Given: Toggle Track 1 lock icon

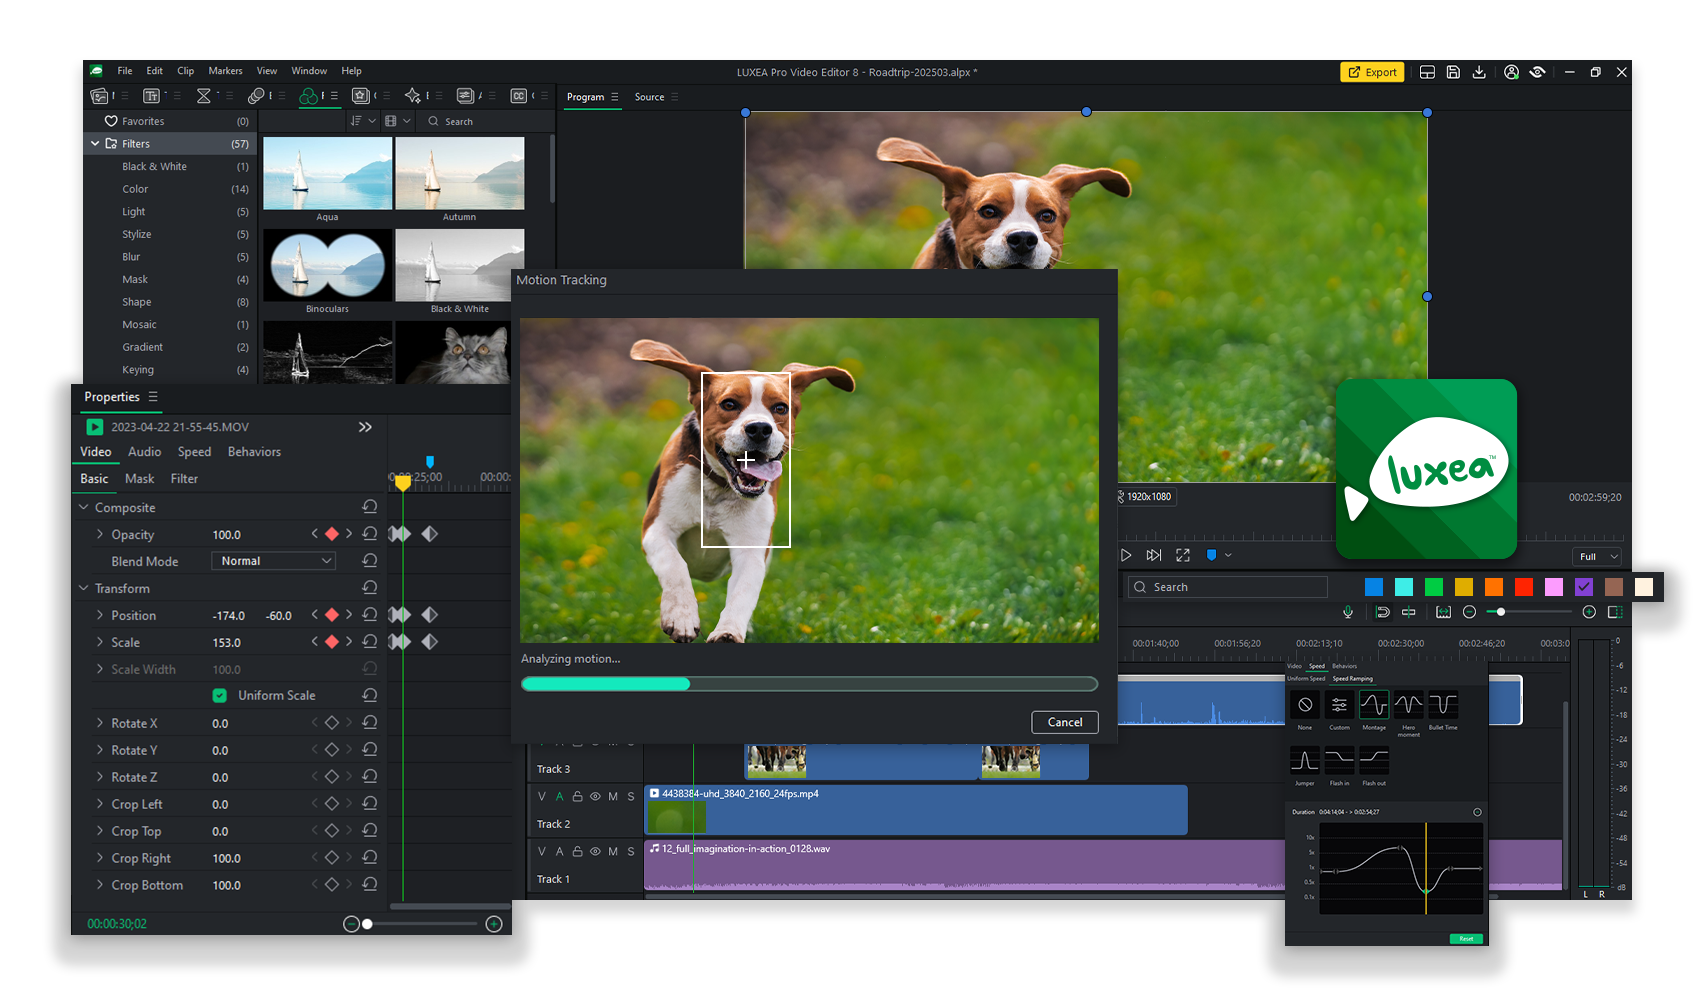Looking at the screenshot, I should tap(577, 852).
